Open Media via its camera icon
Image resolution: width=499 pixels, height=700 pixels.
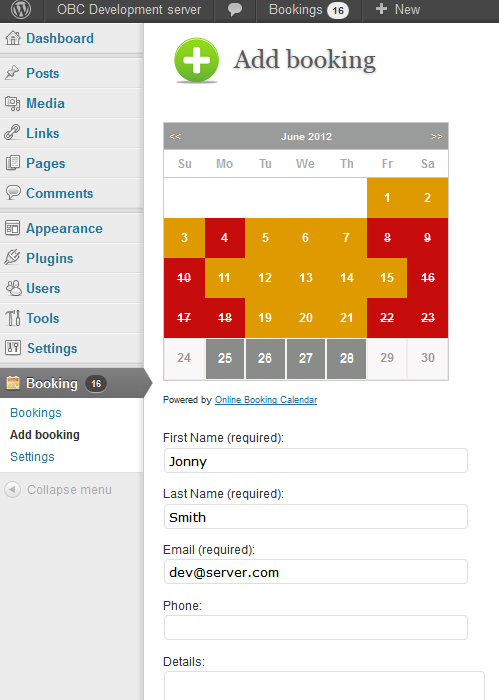[x=13, y=103]
